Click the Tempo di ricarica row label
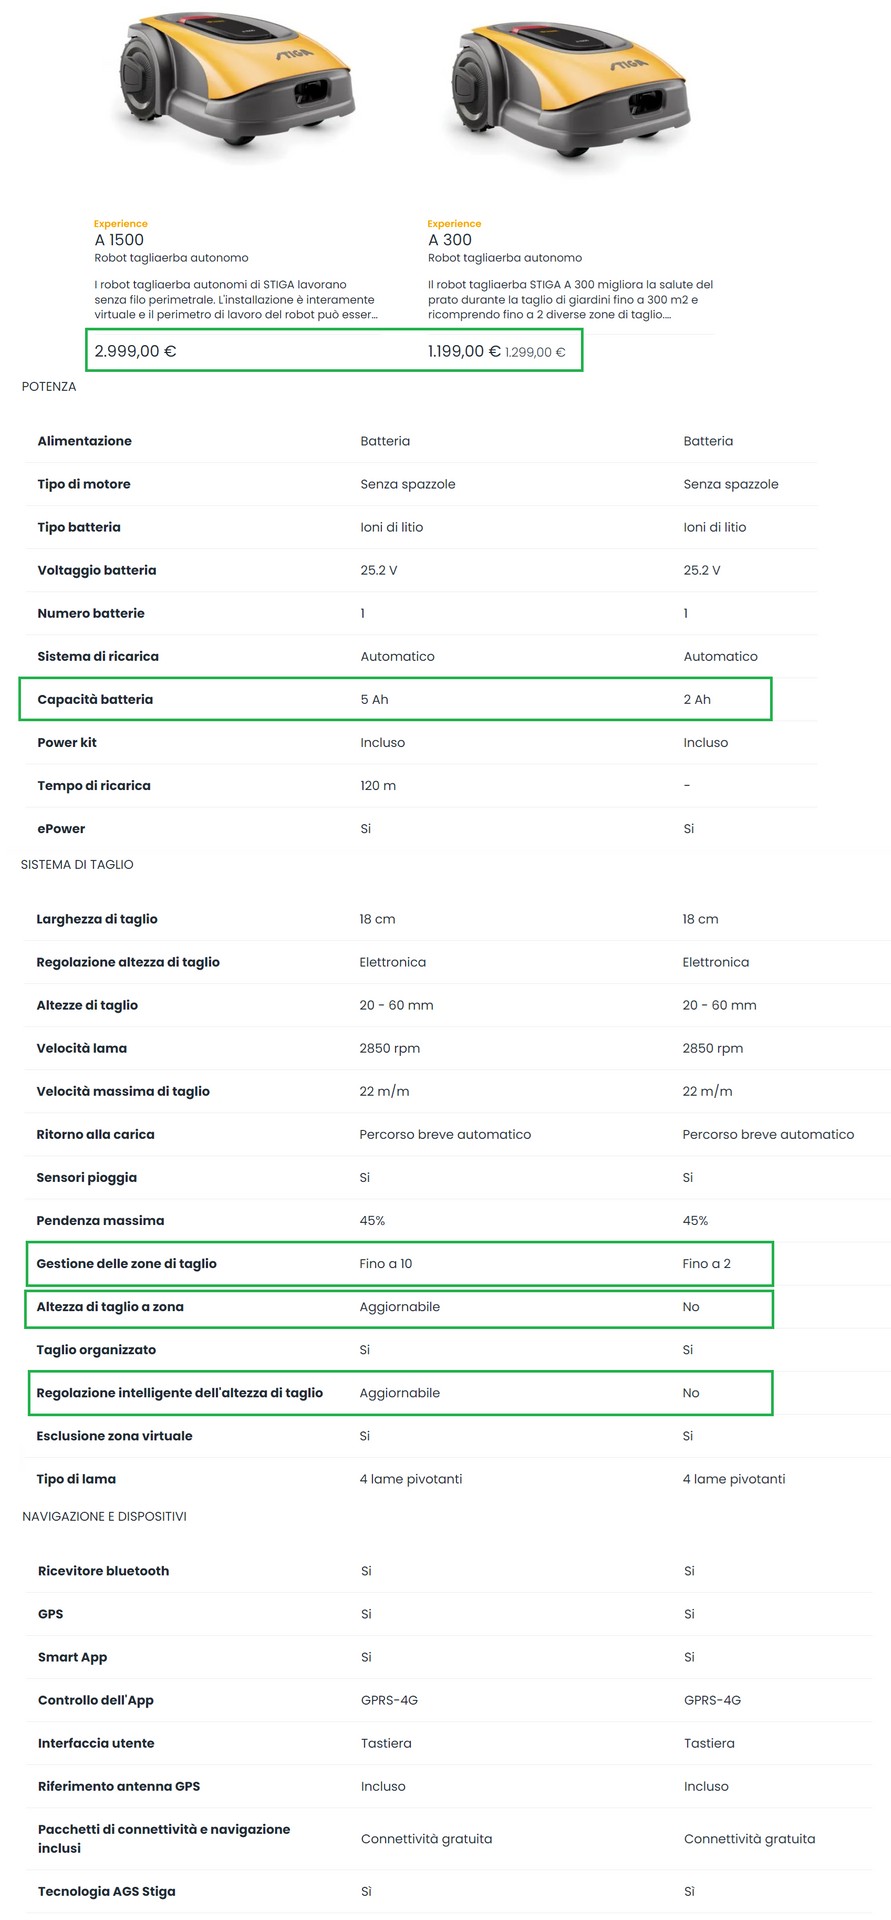The width and height of the screenshot is (891, 1920). (94, 786)
